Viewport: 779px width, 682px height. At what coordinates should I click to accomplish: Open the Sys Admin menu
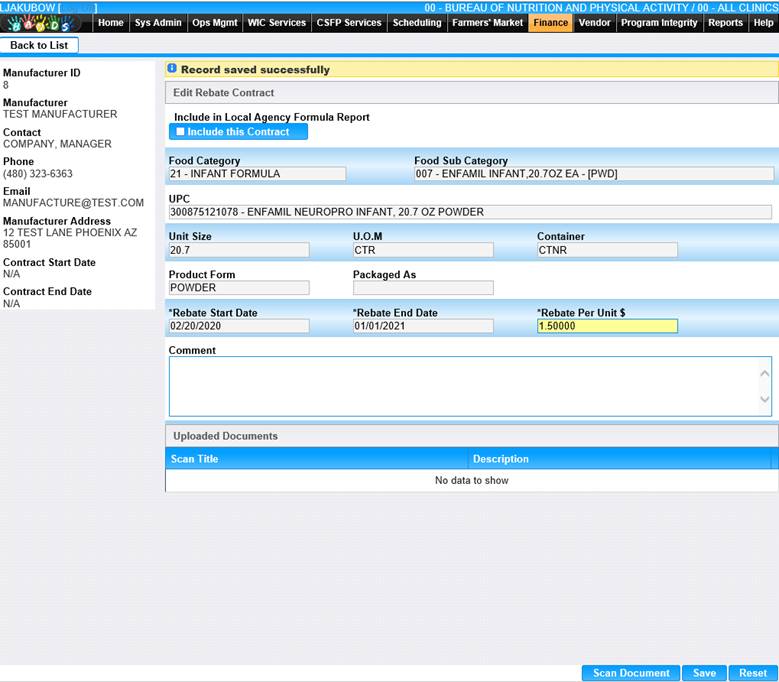[158, 22]
